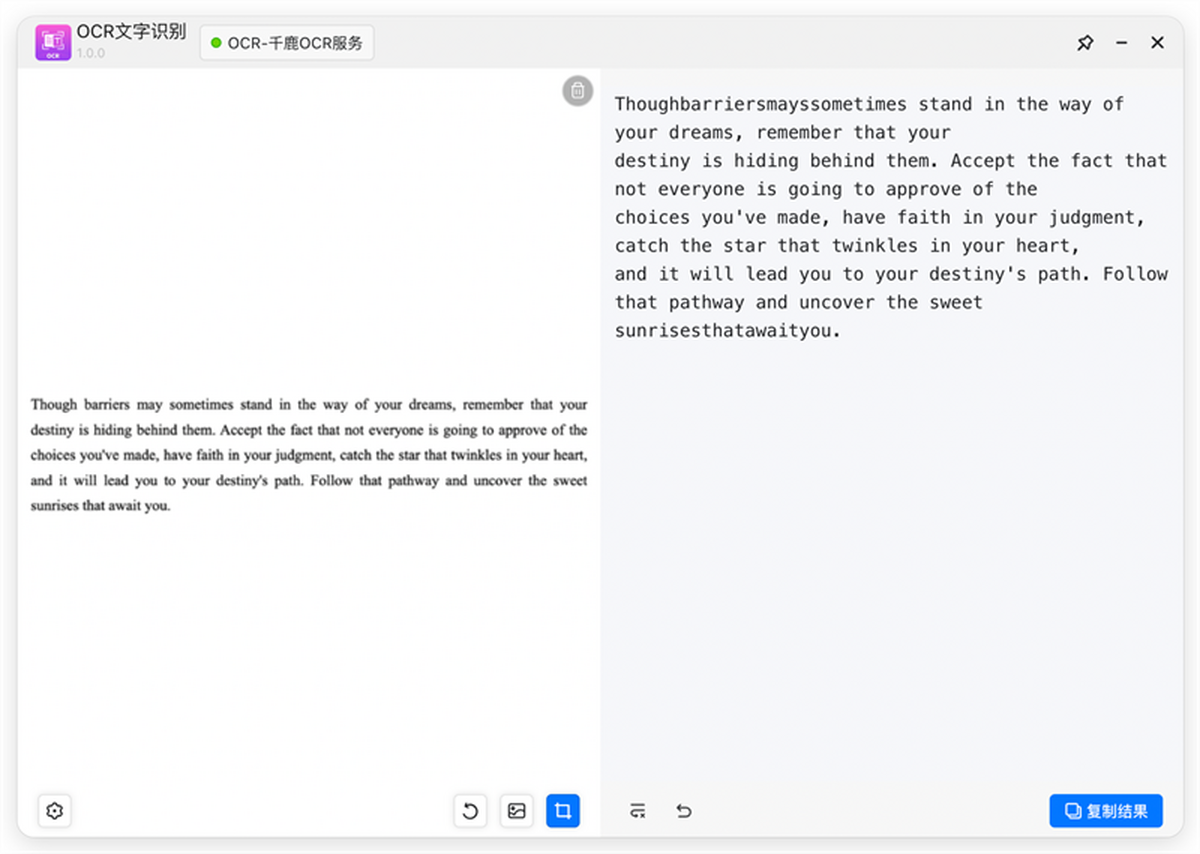Close the OCR文字识别 window

click(x=1157, y=43)
